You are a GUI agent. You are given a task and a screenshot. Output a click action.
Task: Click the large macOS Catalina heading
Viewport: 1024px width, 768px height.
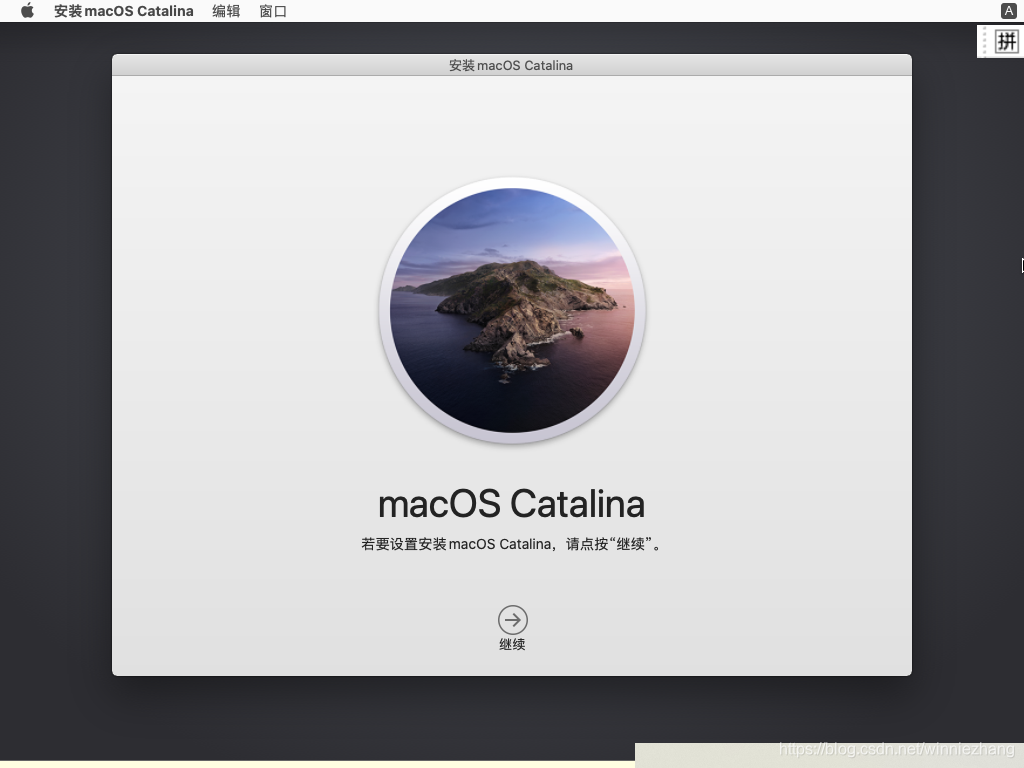coord(511,504)
